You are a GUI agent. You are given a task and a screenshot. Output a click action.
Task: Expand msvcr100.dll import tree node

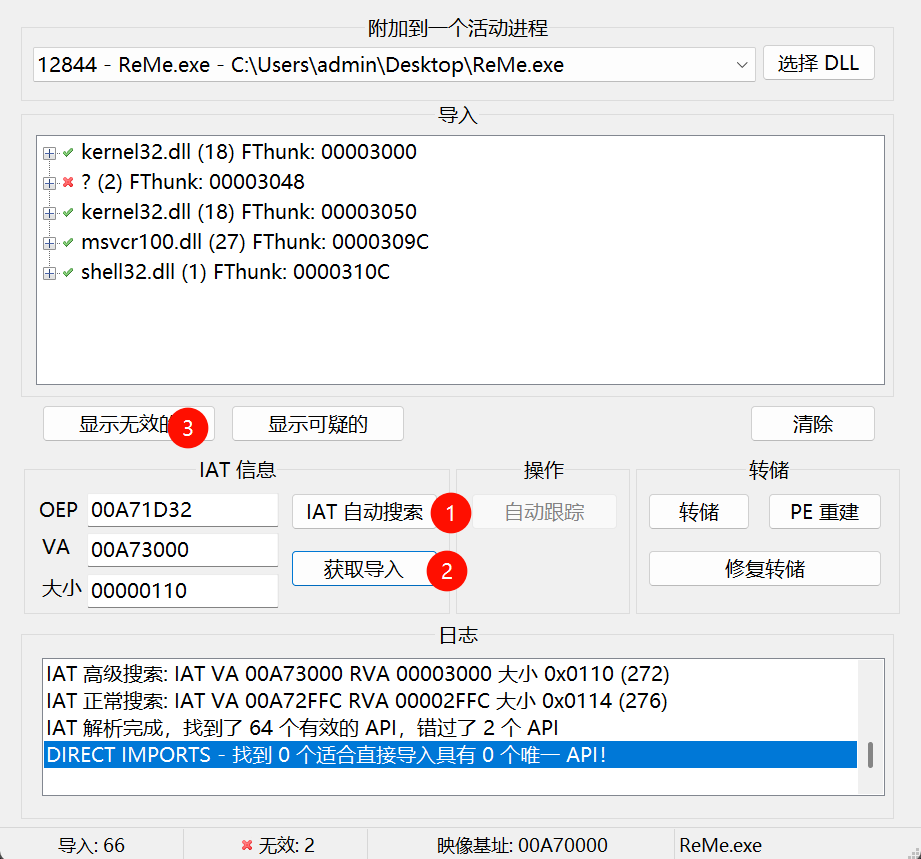[x=49, y=243]
